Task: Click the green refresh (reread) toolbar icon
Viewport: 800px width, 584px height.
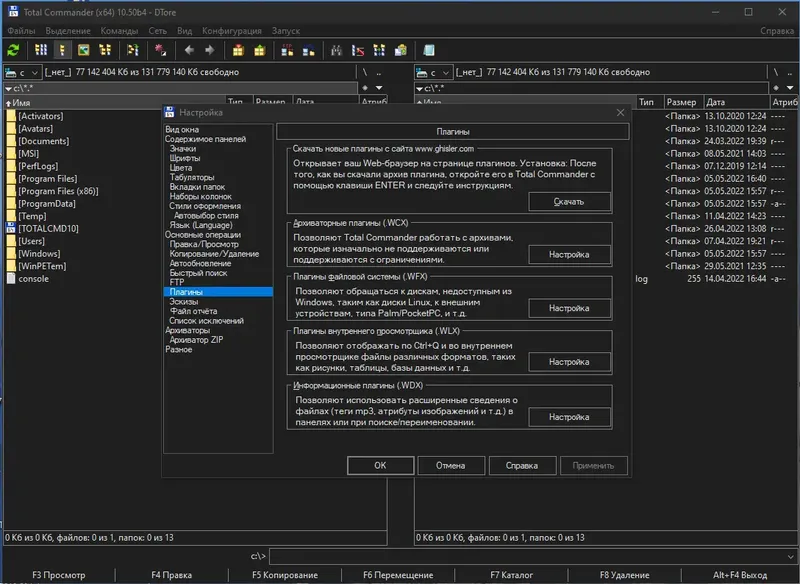Action: click(x=14, y=49)
